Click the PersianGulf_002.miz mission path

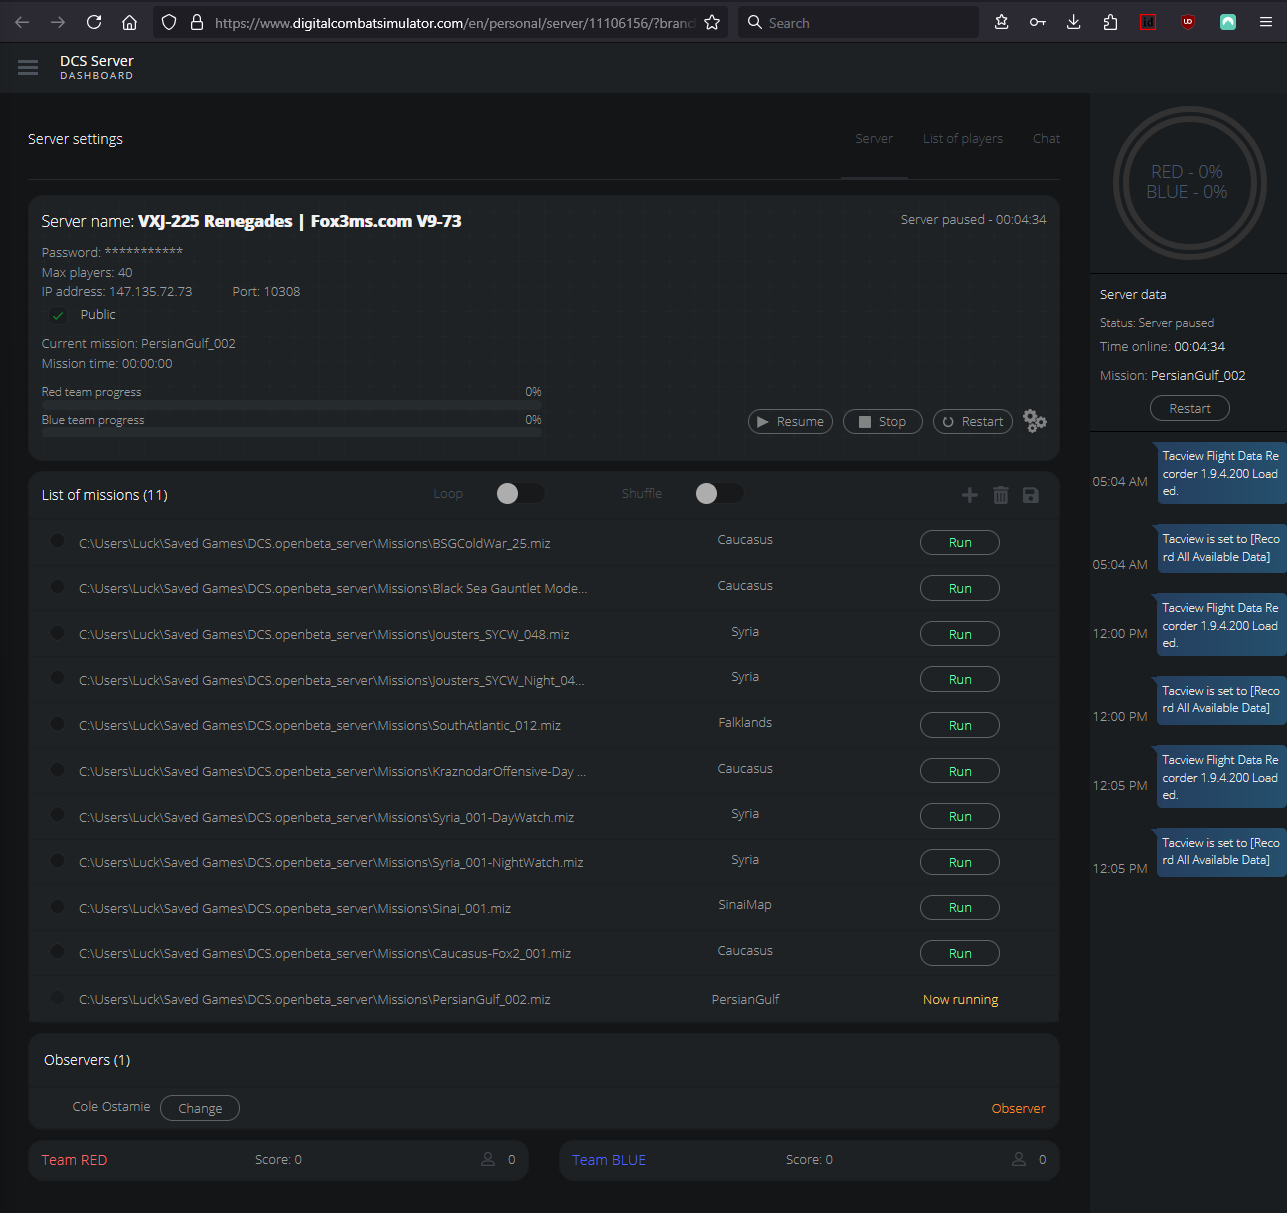pos(315,999)
